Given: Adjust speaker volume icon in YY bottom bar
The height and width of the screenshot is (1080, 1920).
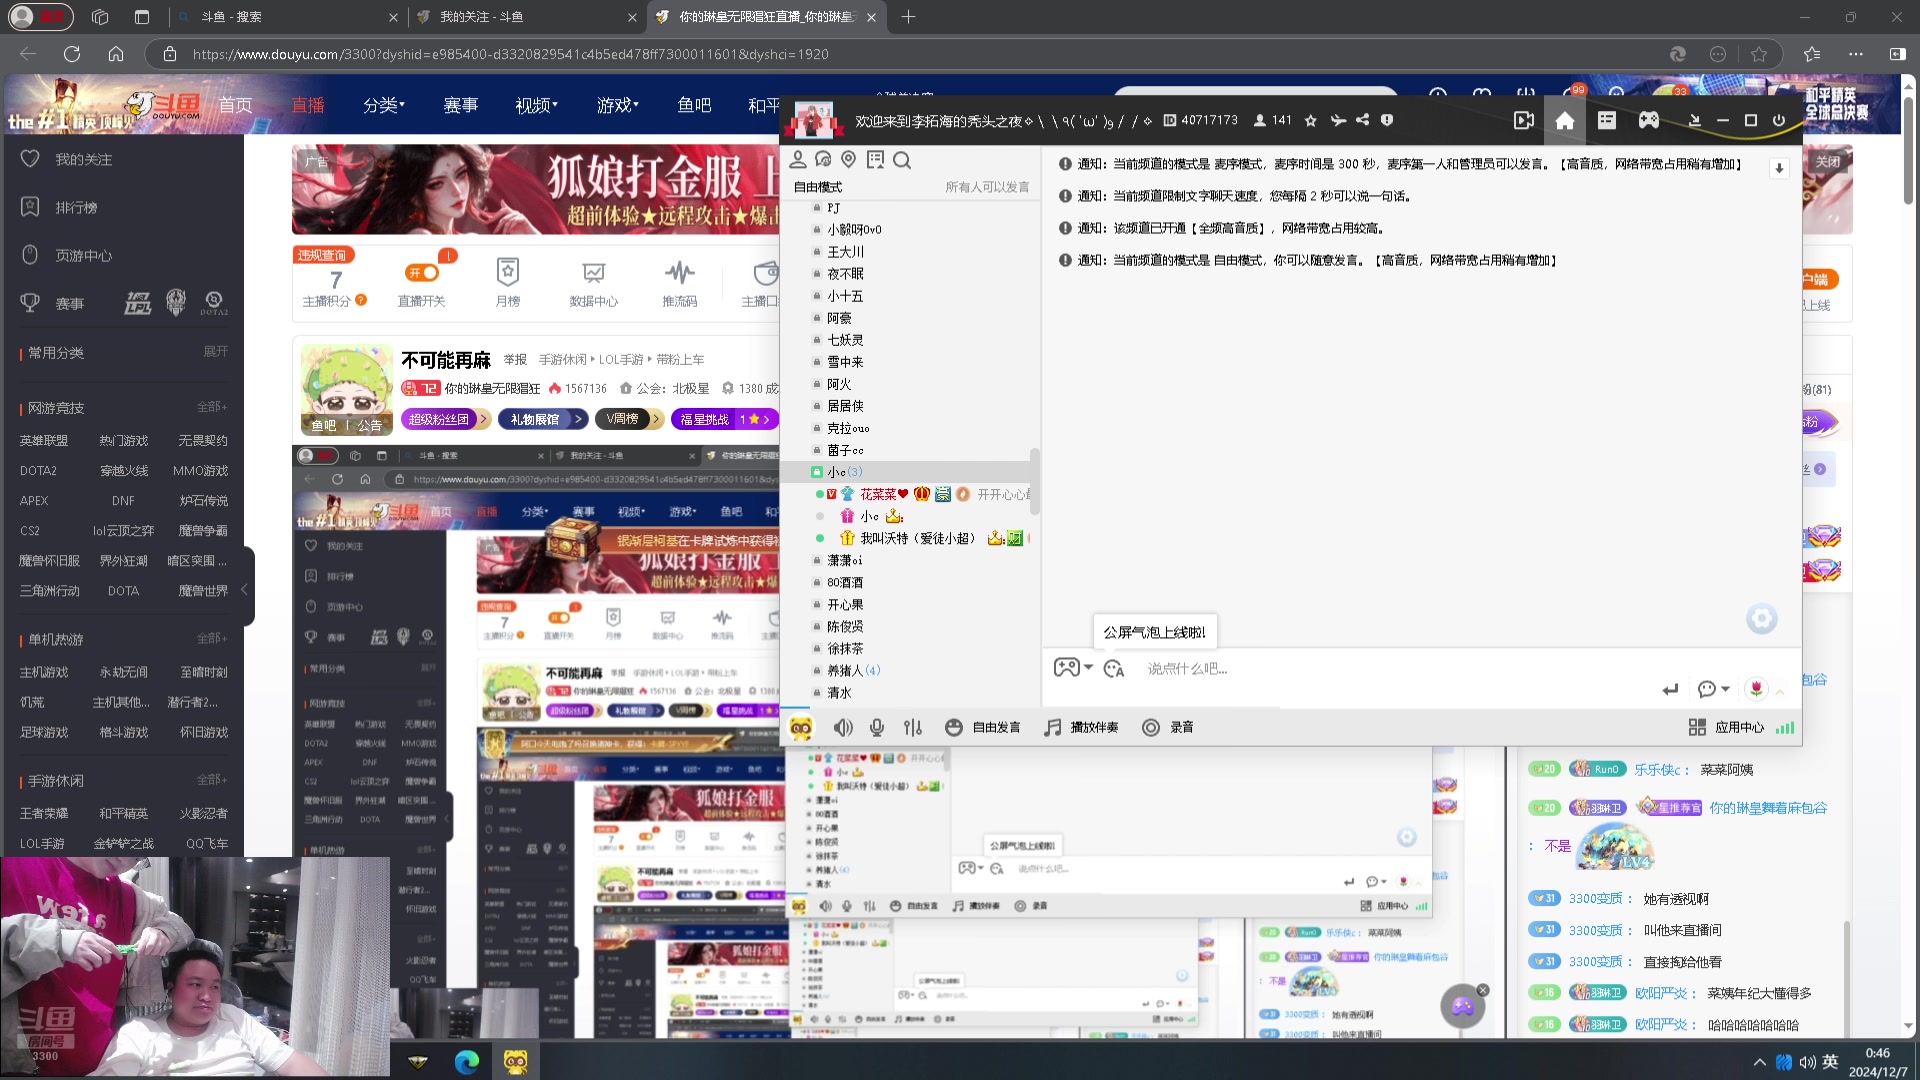Looking at the screenshot, I should pos(843,727).
